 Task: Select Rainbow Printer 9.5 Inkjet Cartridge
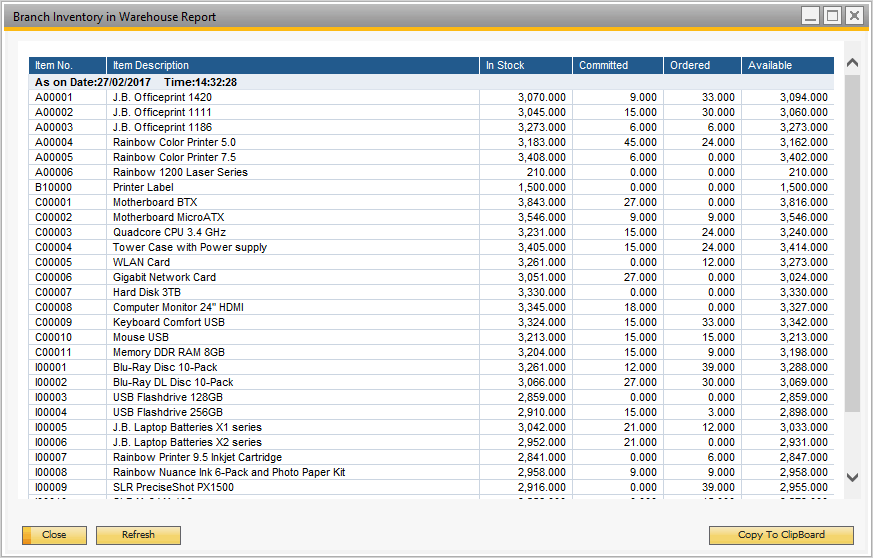[x=197, y=458]
